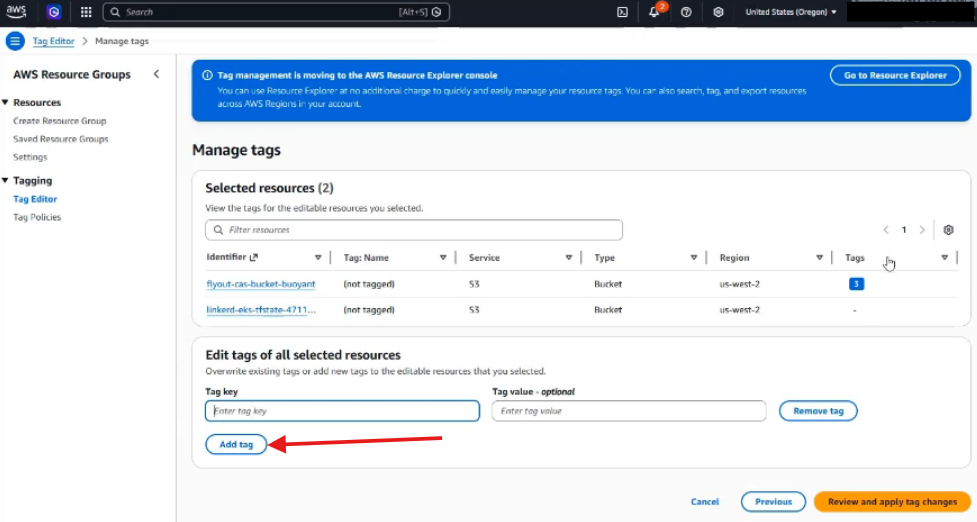The image size is (977, 522).
Task: Open the flyout-cas-bucket-buoyant resource link
Action: click(260, 284)
